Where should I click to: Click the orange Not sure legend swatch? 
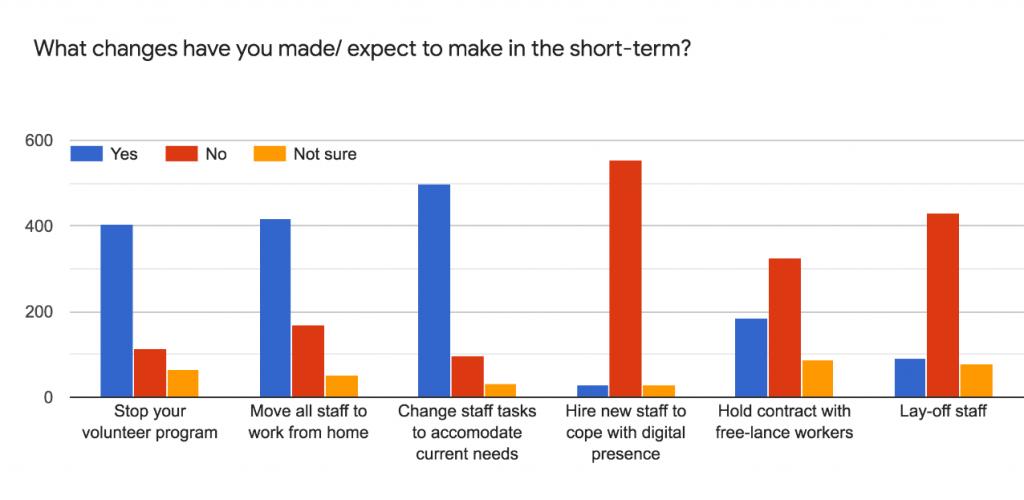coord(269,154)
